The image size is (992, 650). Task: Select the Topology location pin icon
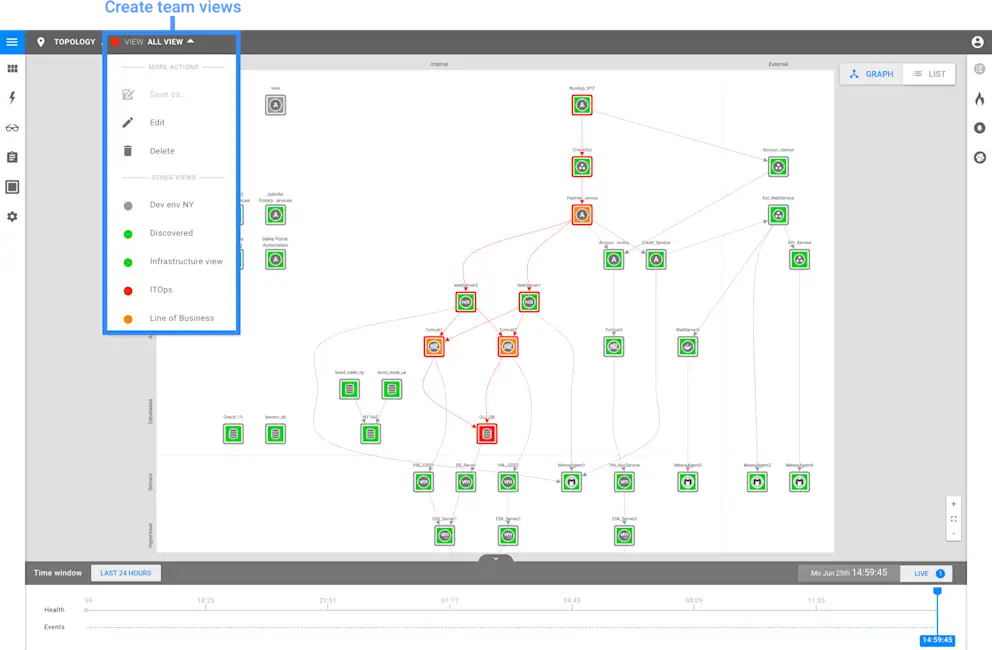tap(40, 42)
